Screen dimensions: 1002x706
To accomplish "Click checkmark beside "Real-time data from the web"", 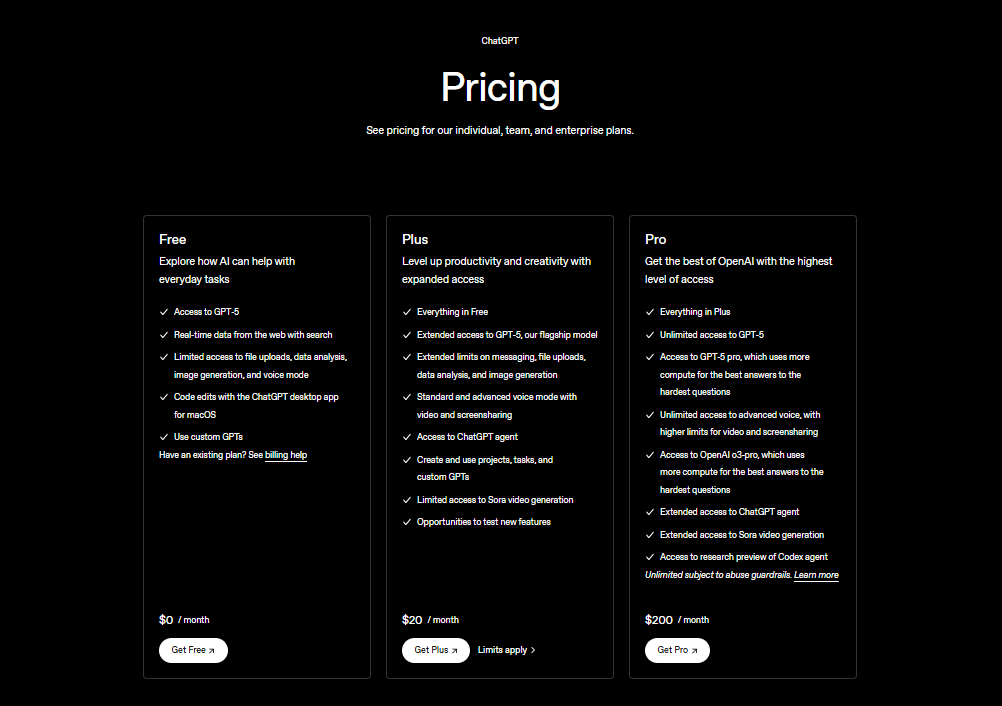I will pyautogui.click(x=163, y=334).
